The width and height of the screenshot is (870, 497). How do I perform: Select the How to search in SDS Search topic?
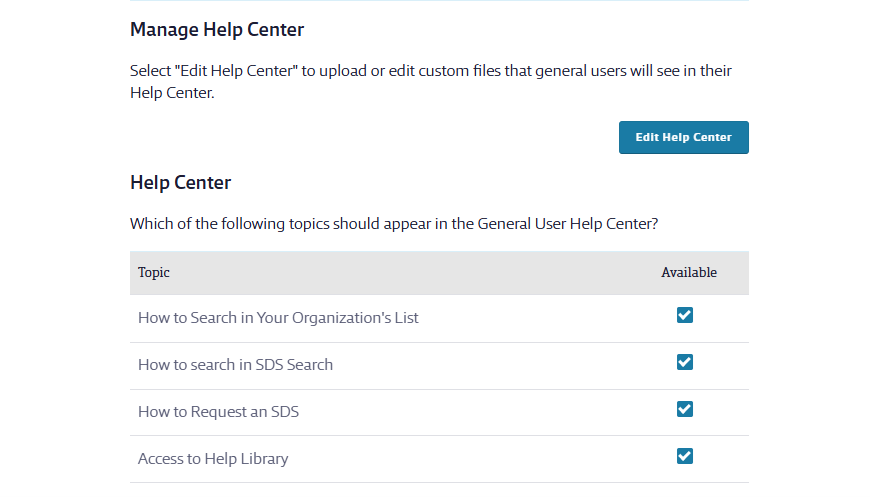point(235,365)
